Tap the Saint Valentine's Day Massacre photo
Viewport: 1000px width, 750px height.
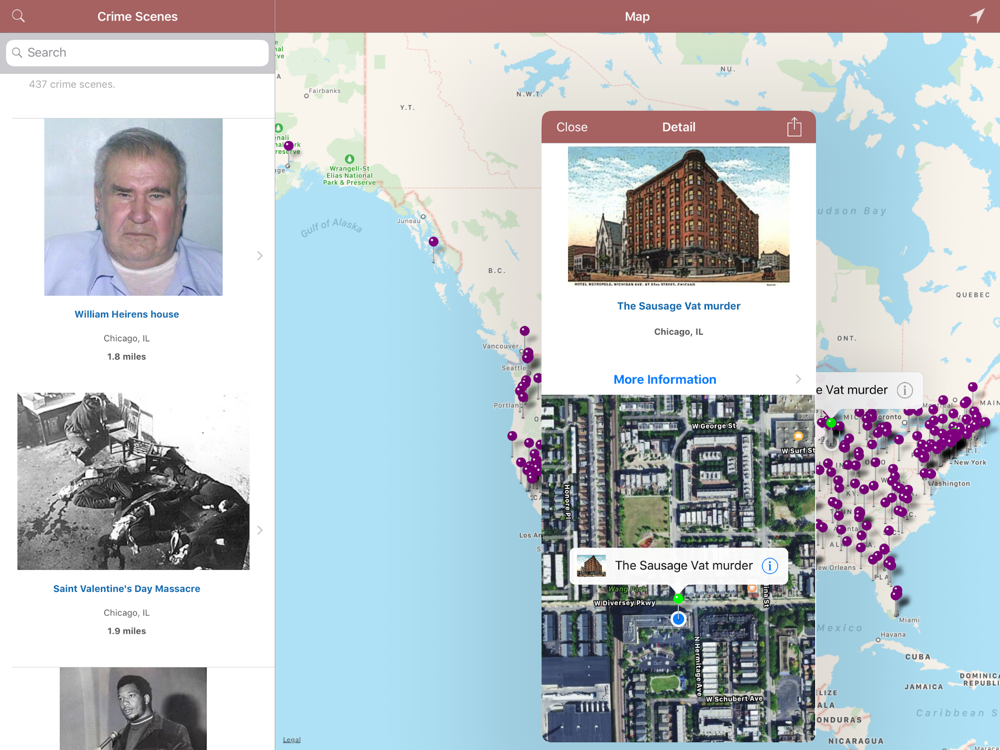(133, 481)
